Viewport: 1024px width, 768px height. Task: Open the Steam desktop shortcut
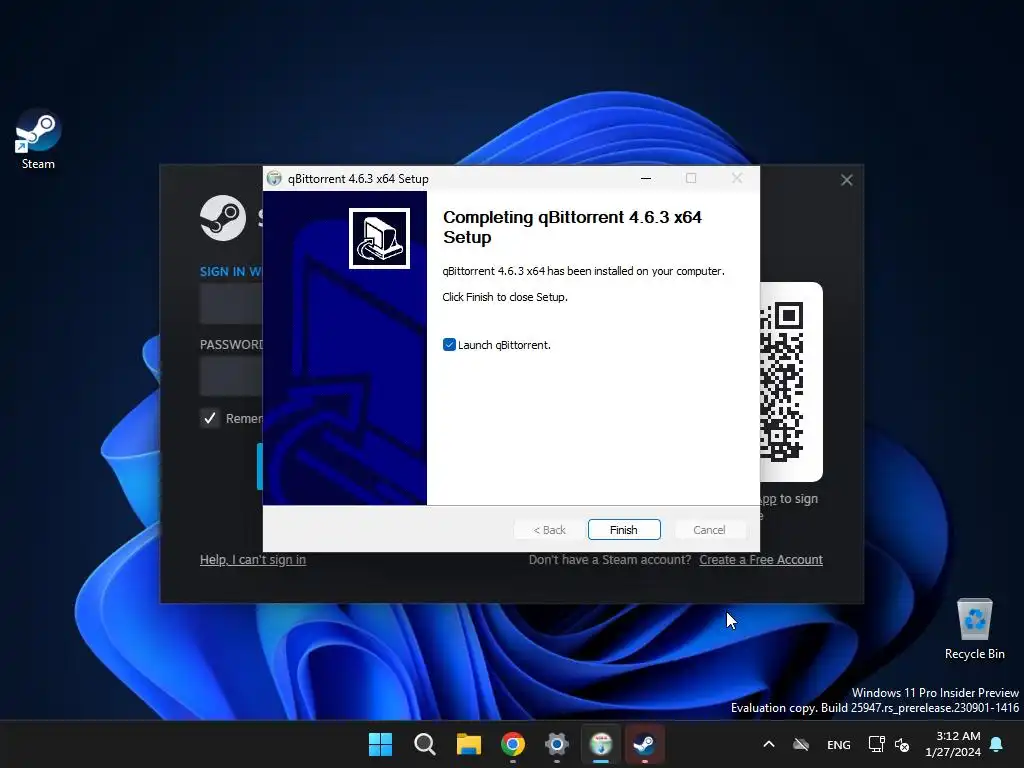click(x=38, y=140)
